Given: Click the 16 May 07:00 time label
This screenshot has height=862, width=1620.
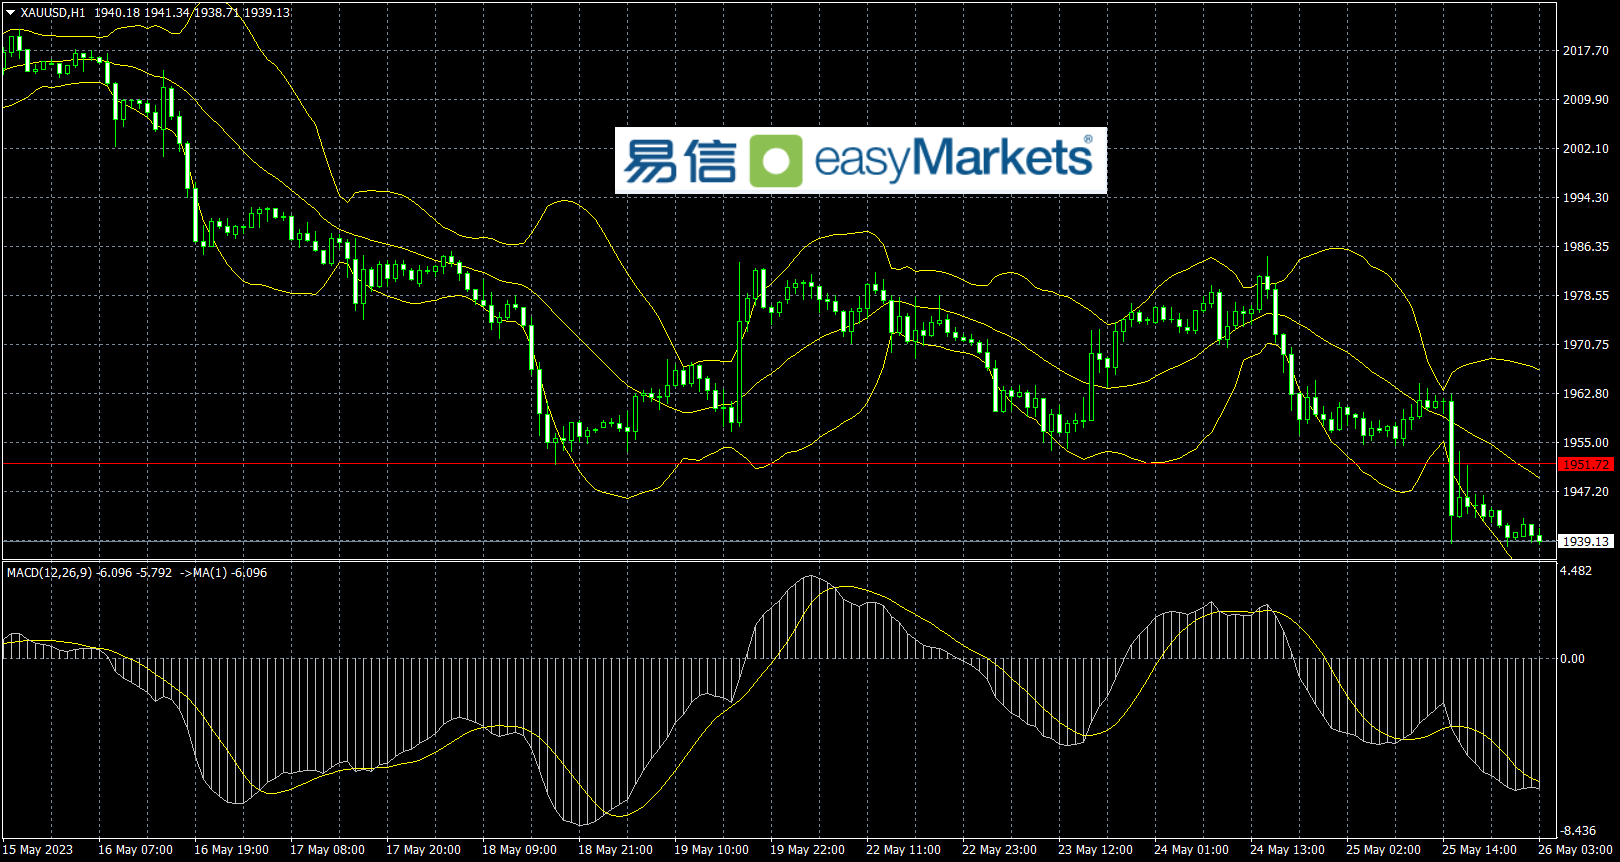Looking at the screenshot, I should pos(135,850).
